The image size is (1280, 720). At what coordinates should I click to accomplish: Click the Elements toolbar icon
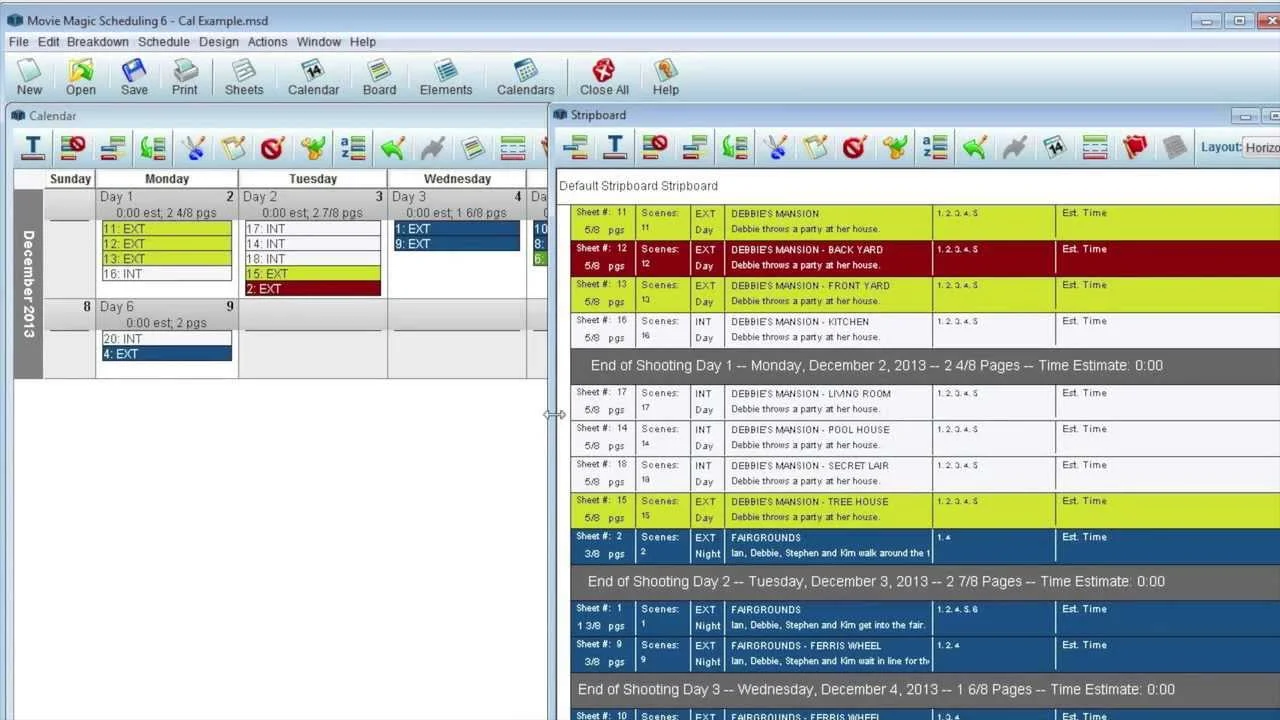(446, 77)
